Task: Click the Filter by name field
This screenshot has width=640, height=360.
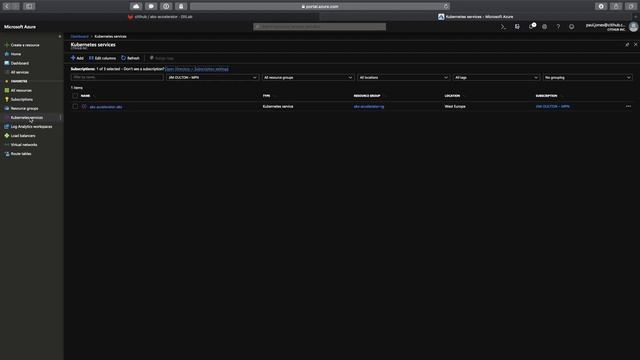Action: [x=117, y=77]
